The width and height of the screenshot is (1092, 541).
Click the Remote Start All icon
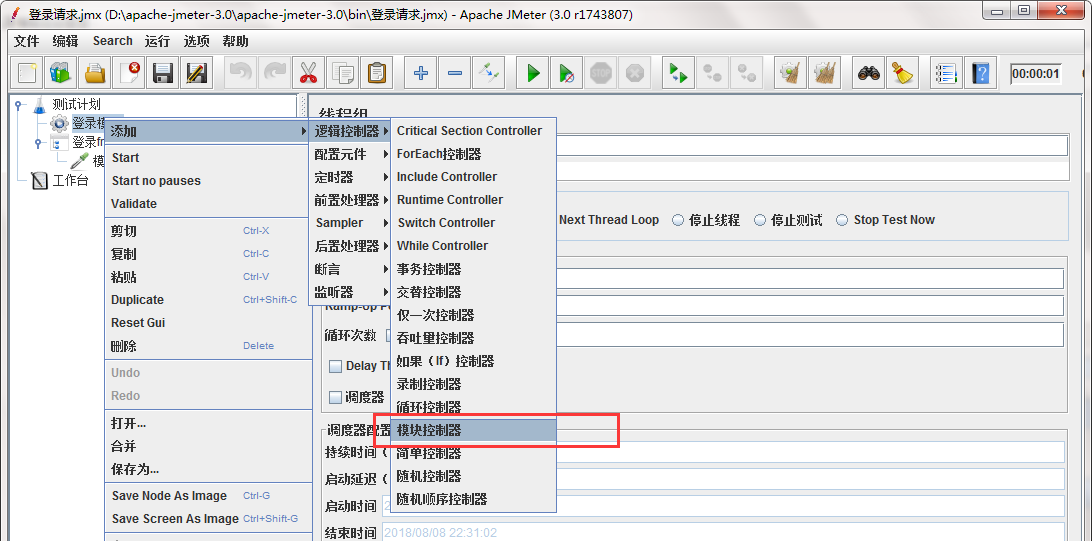coord(678,72)
